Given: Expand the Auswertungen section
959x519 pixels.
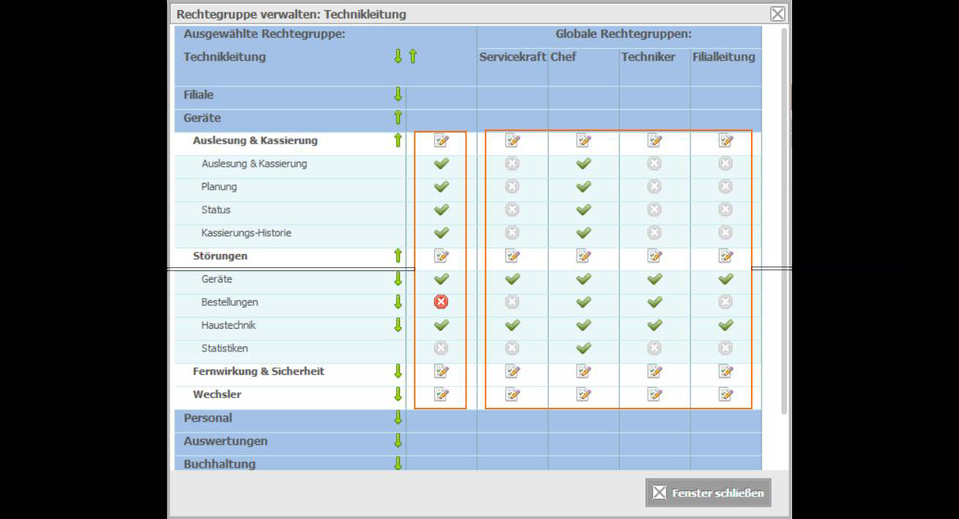Looking at the screenshot, I should tap(398, 441).
